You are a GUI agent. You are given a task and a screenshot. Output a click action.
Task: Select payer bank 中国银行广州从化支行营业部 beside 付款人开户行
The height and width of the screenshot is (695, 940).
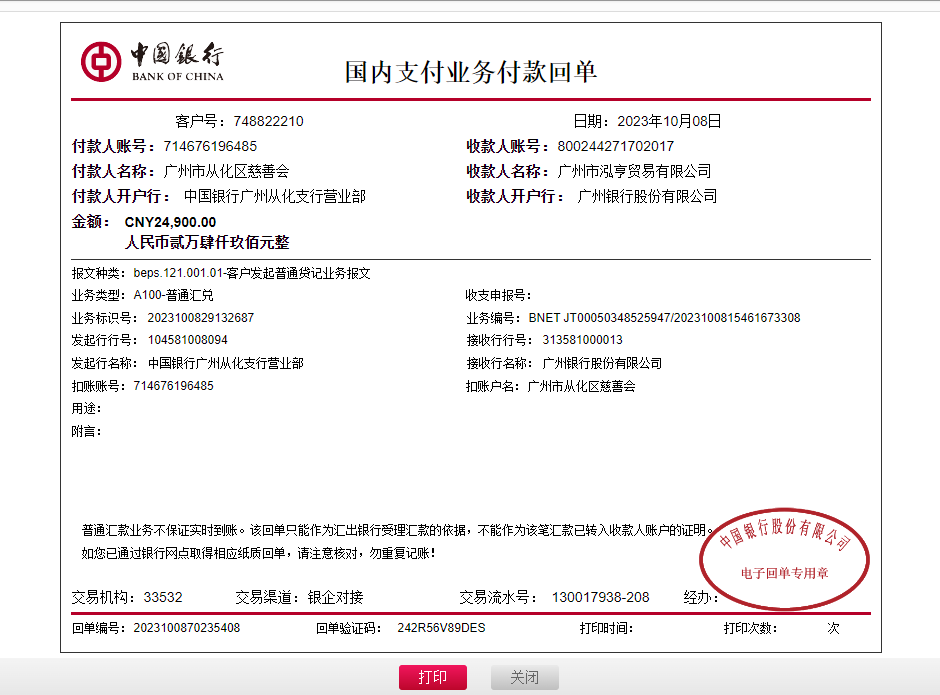point(275,197)
